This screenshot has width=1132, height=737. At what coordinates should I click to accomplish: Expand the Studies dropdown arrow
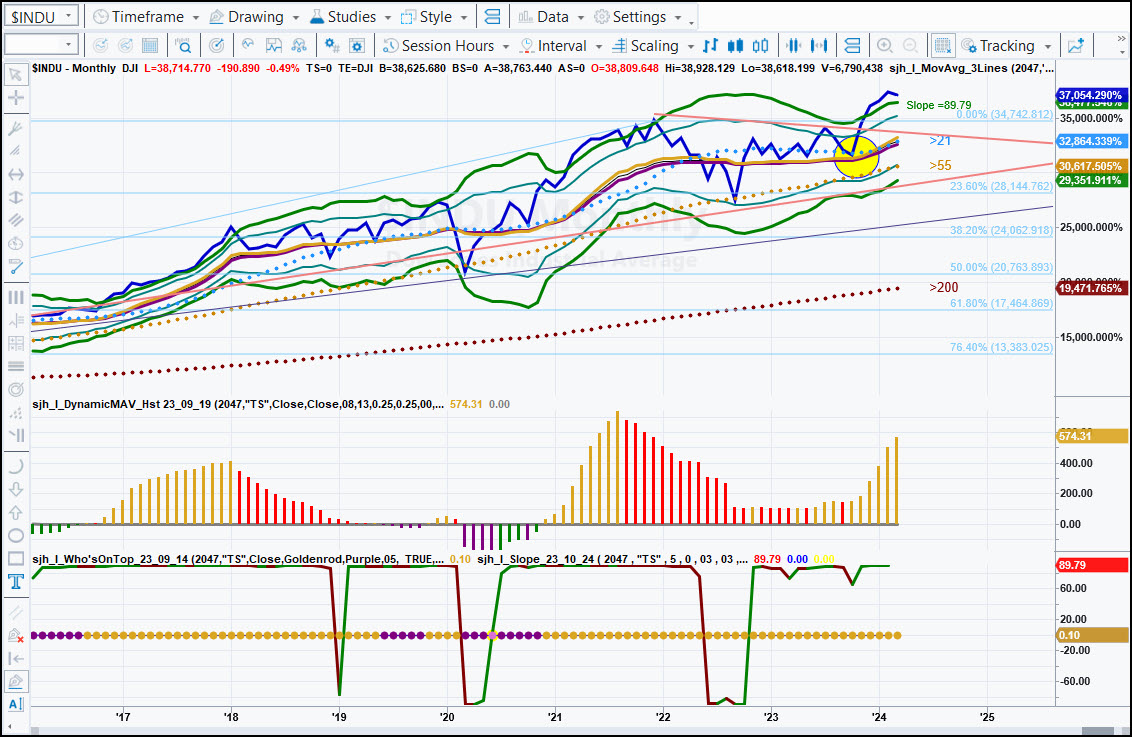(x=388, y=17)
